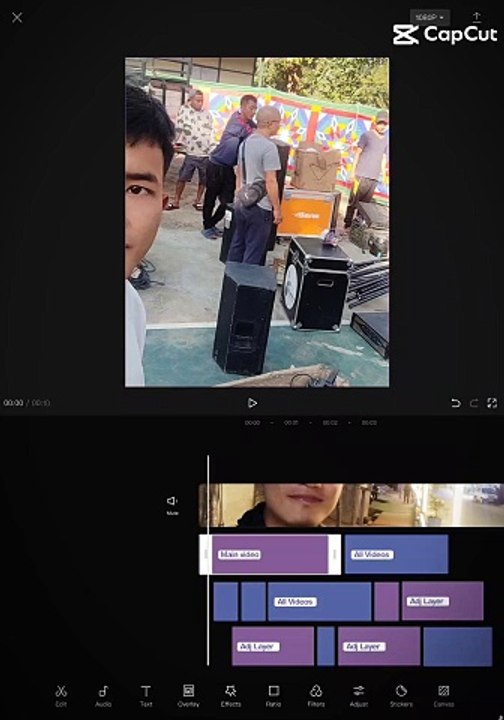Select the first small blue clip in the middle track
This screenshot has width=504, height=720.
point(226,601)
